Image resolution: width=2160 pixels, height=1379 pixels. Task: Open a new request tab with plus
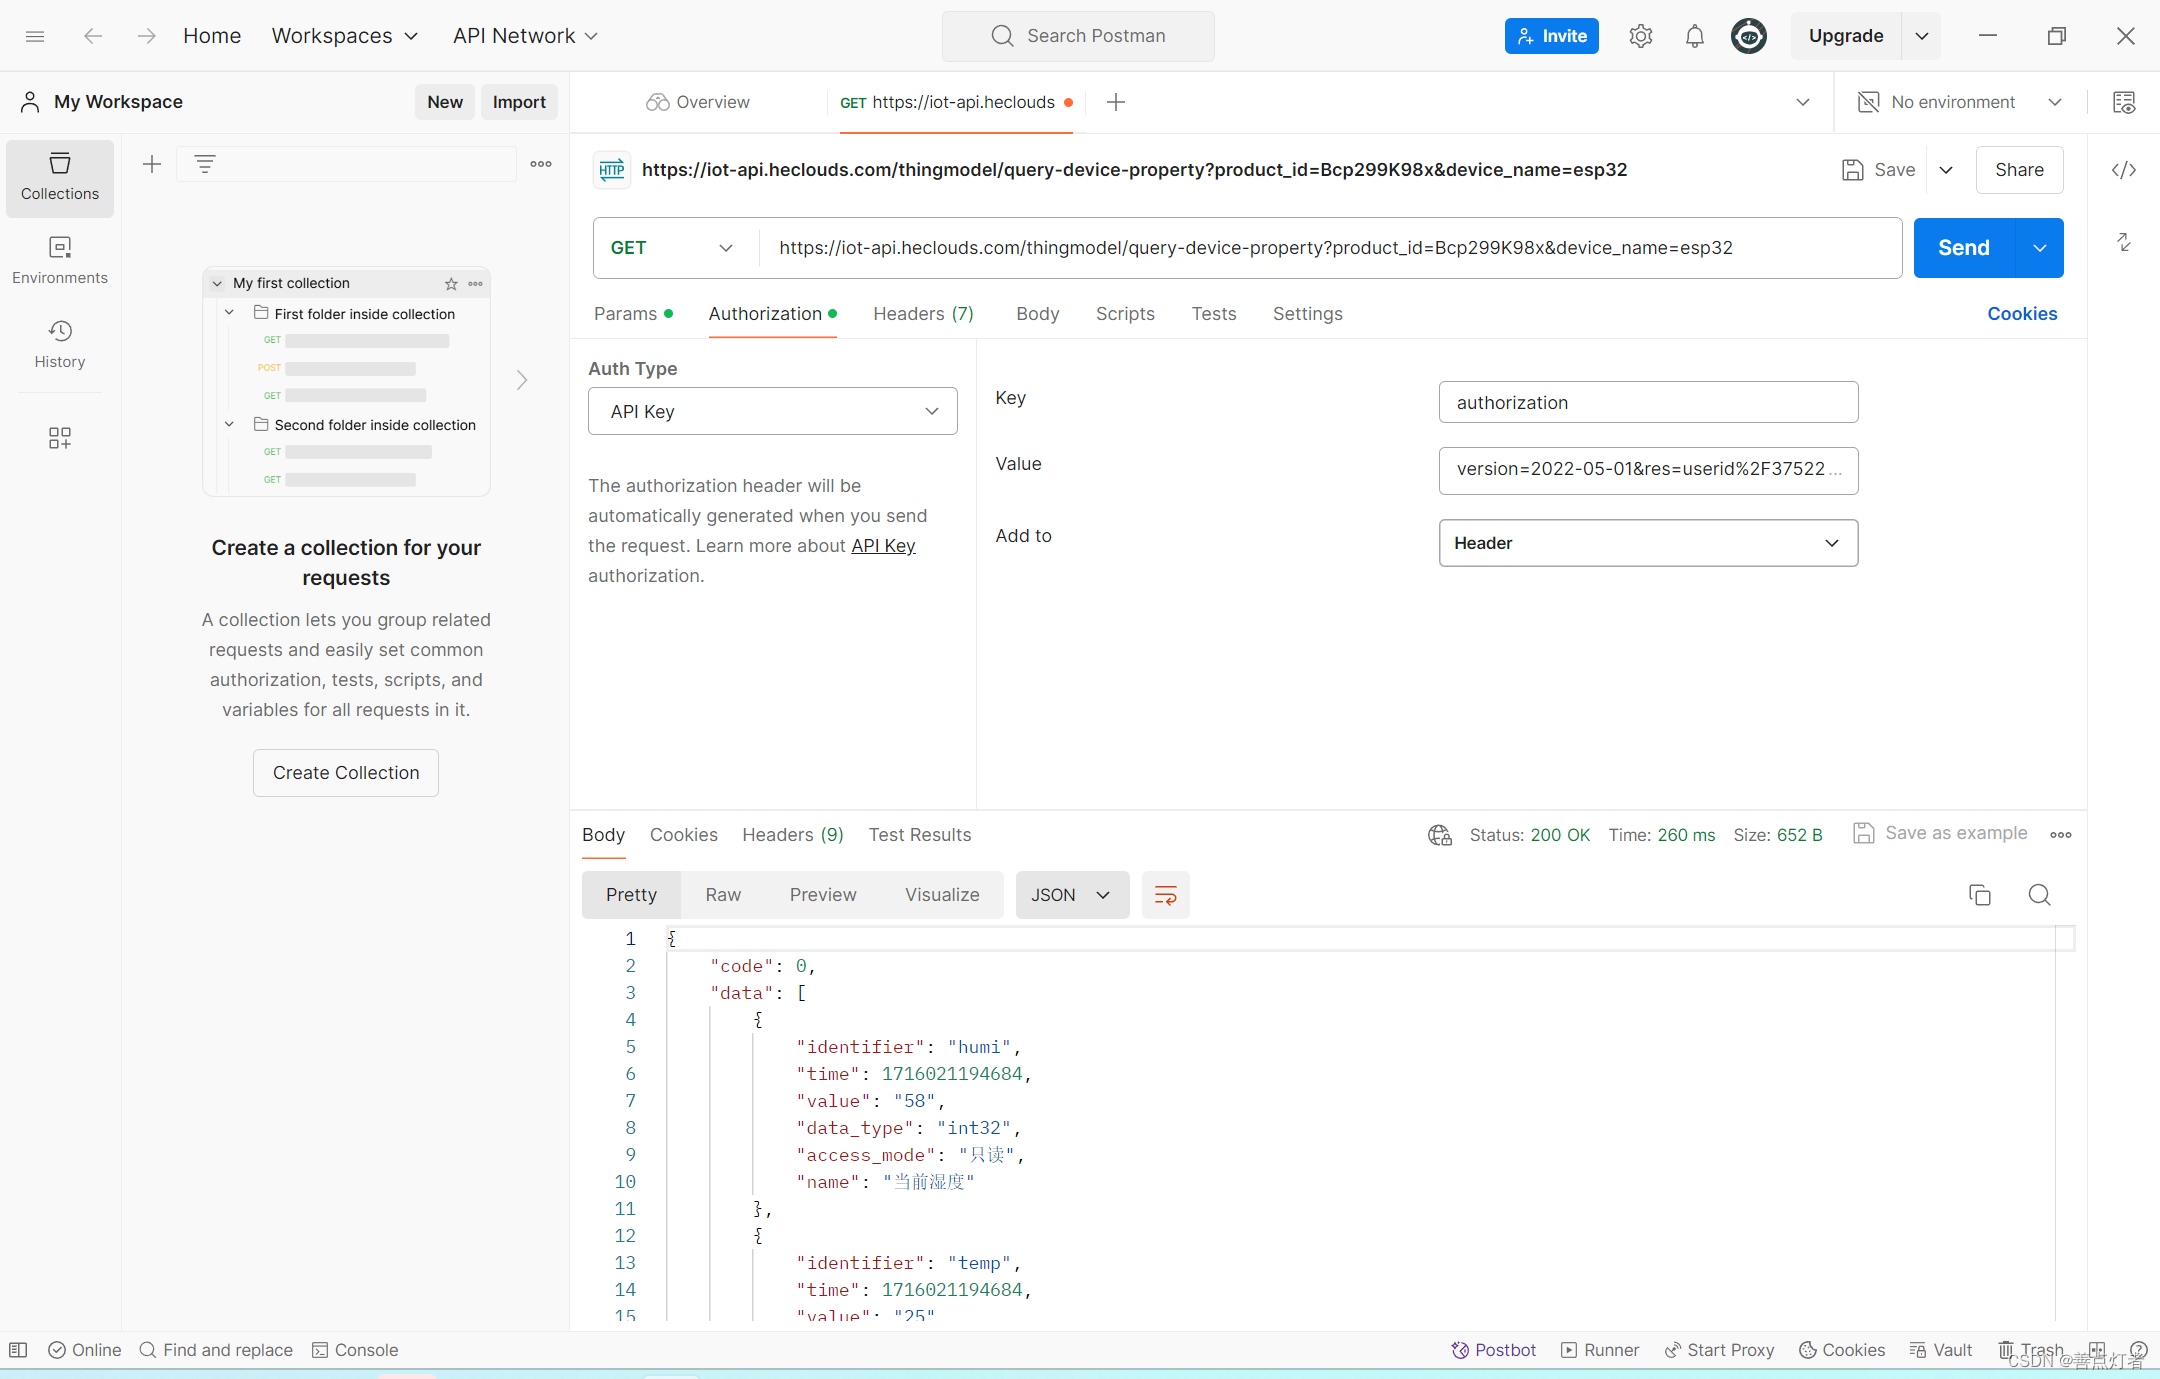tap(1116, 102)
